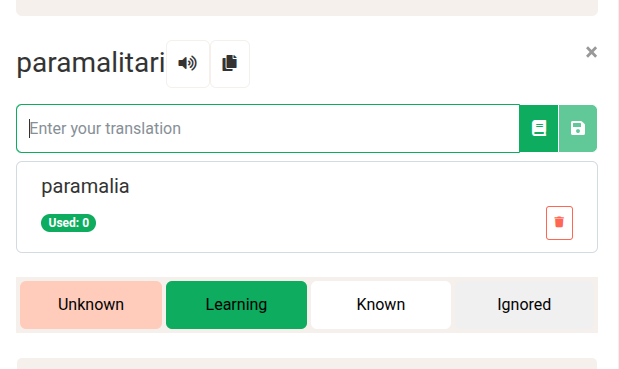Play audio pronunciation of paramalitari
The height and width of the screenshot is (369, 619).
pos(188,64)
